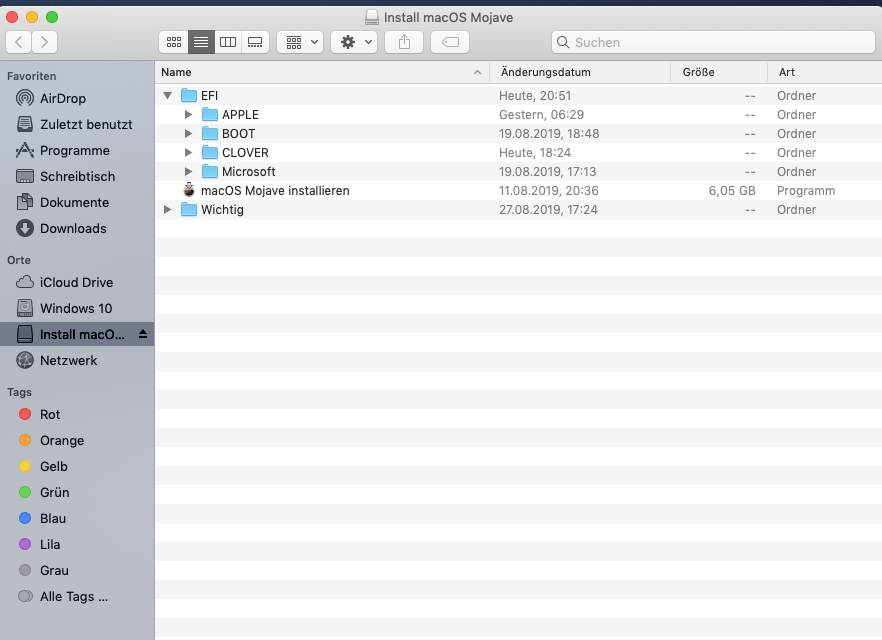Screen dimensions: 882x640
Task: Select the Lila tag
Action: [77, 544]
